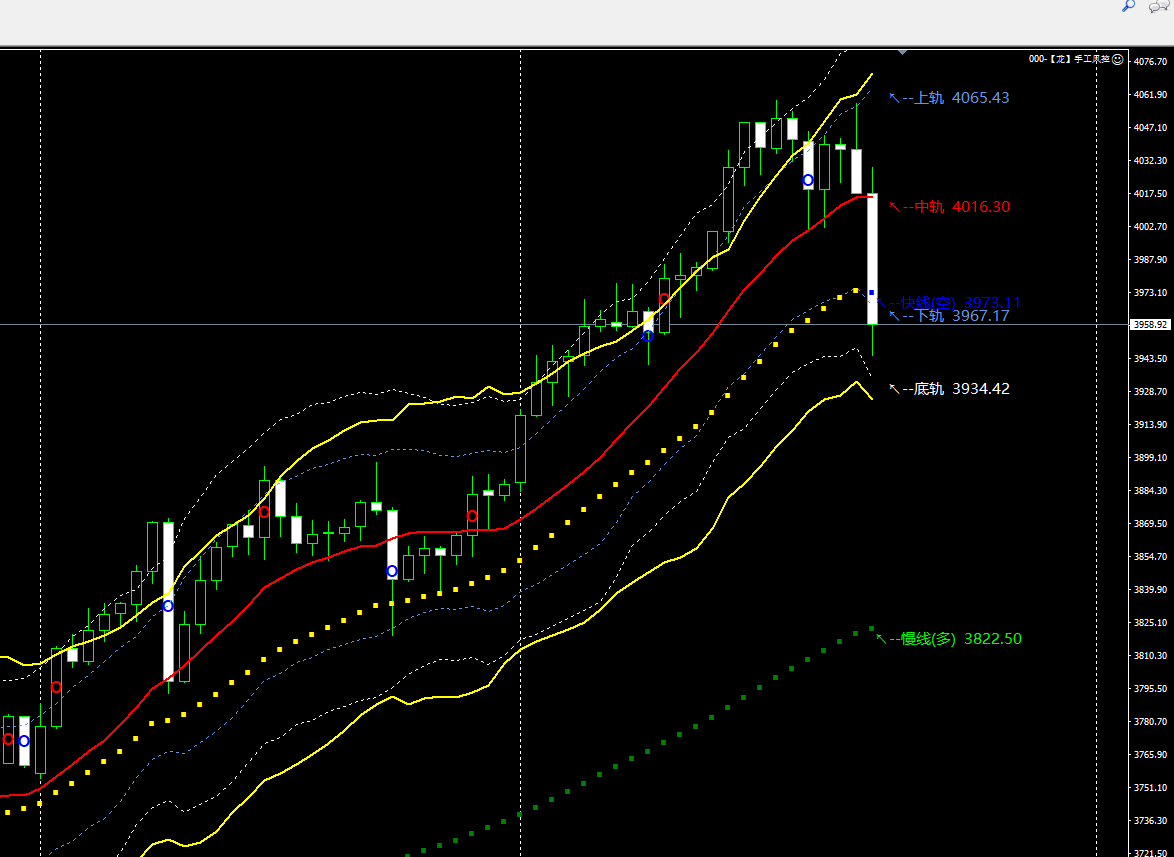1174x857 pixels.
Task: Click the smiley expert advisor icon
Action: coord(1118,58)
